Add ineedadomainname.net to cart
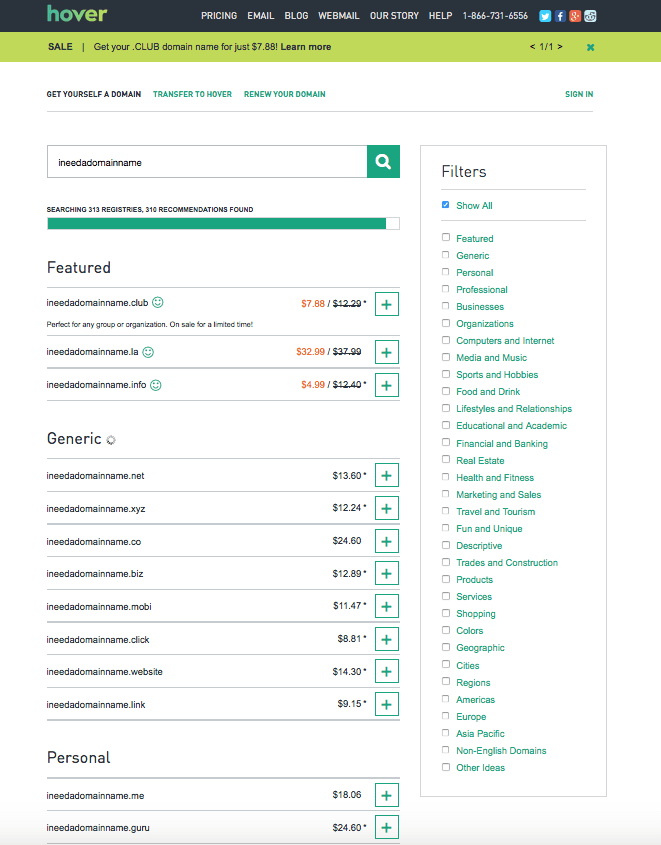The image size is (661, 845). tap(386, 475)
